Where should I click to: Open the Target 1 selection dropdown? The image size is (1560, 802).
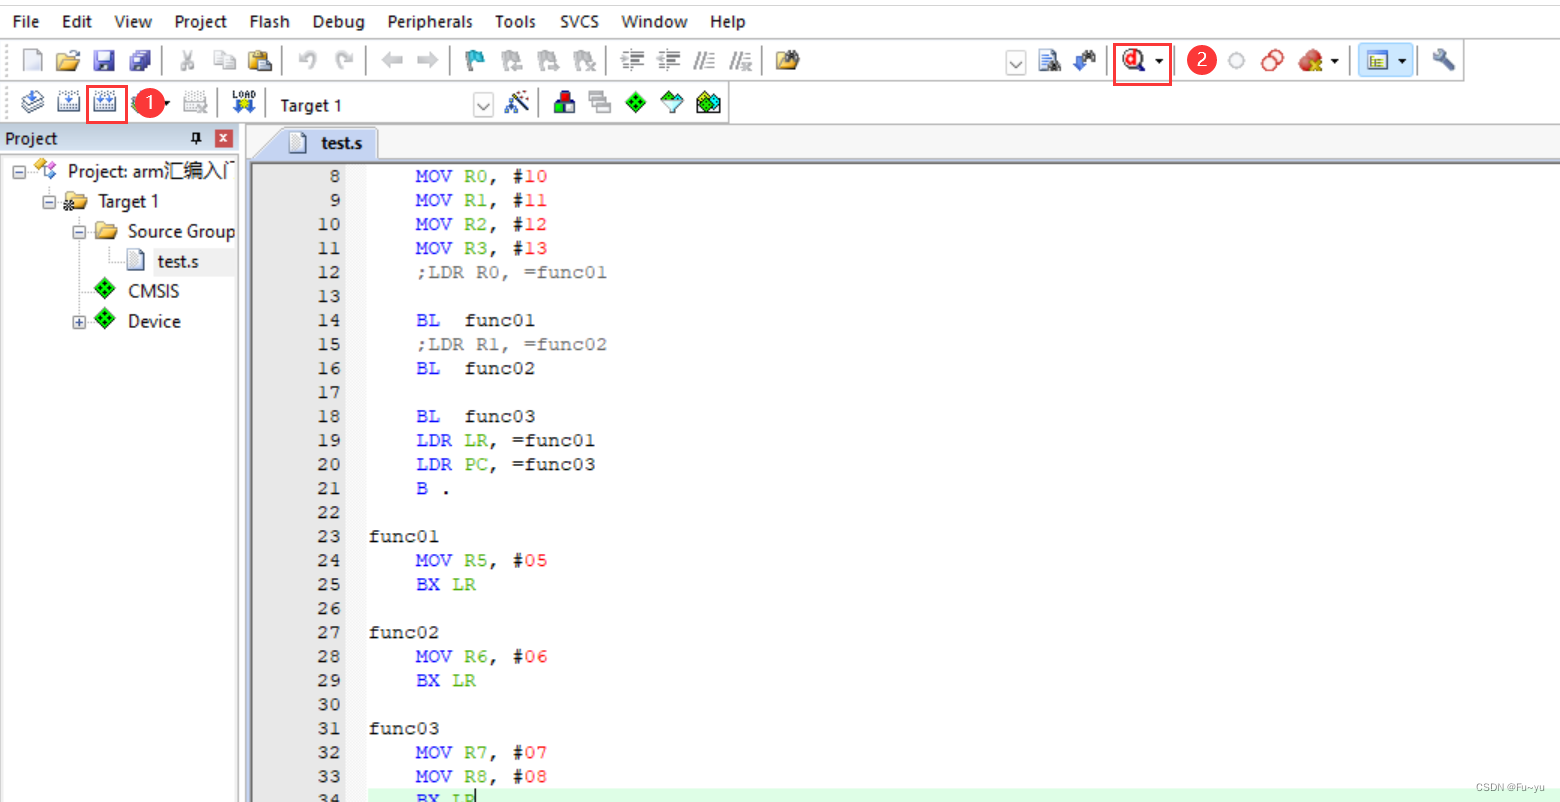(x=483, y=105)
